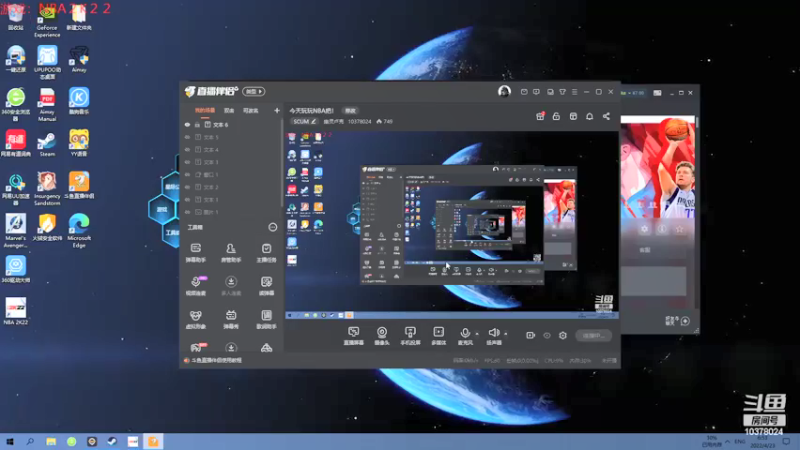Click the record video icon beside the settings gear
800x450 pixels.
pyautogui.click(x=531, y=335)
